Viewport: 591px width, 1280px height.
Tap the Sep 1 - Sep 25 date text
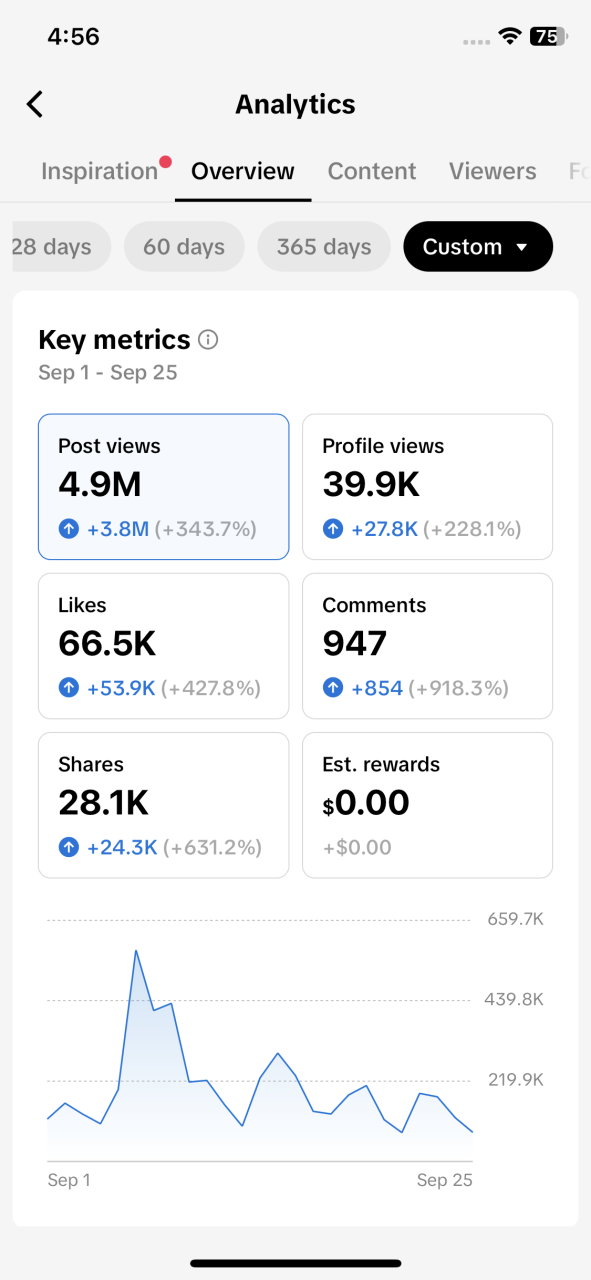point(108,372)
